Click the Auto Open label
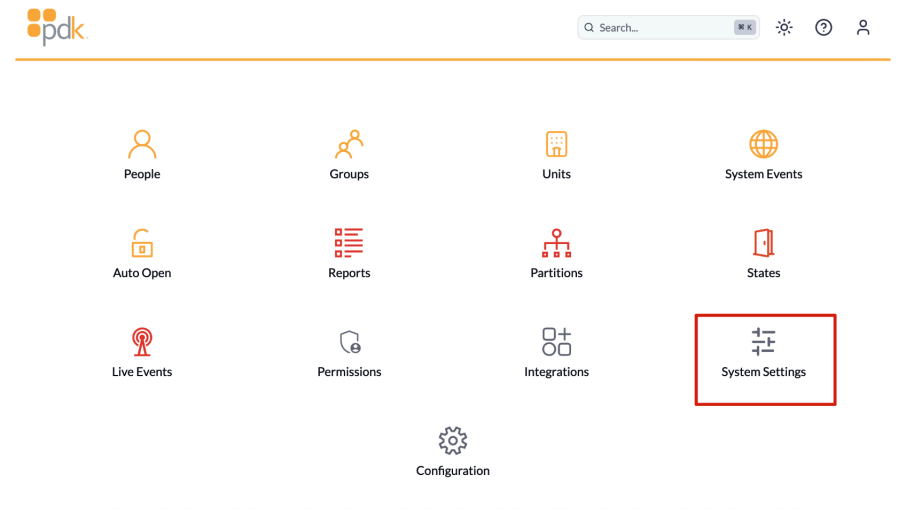The height and width of the screenshot is (510, 903). pos(142,273)
